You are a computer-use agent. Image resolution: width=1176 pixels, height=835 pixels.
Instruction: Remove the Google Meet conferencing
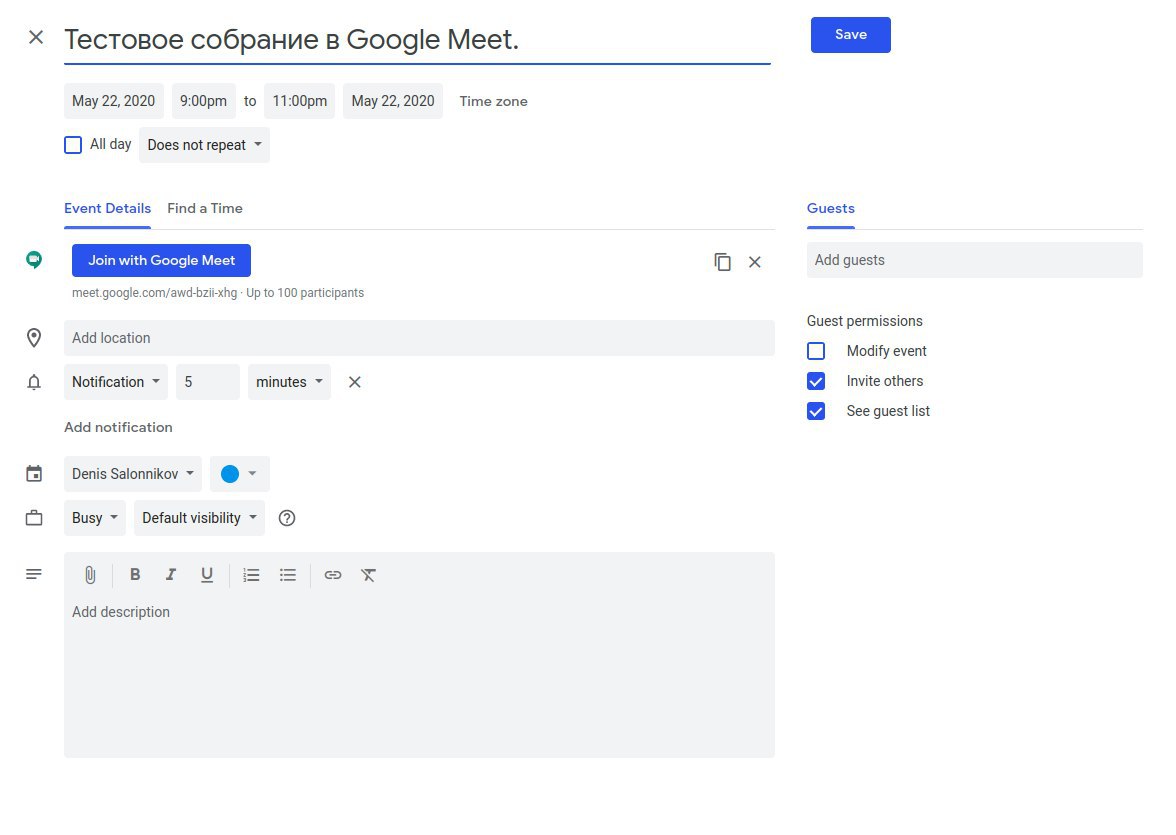[x=754, y=262]
